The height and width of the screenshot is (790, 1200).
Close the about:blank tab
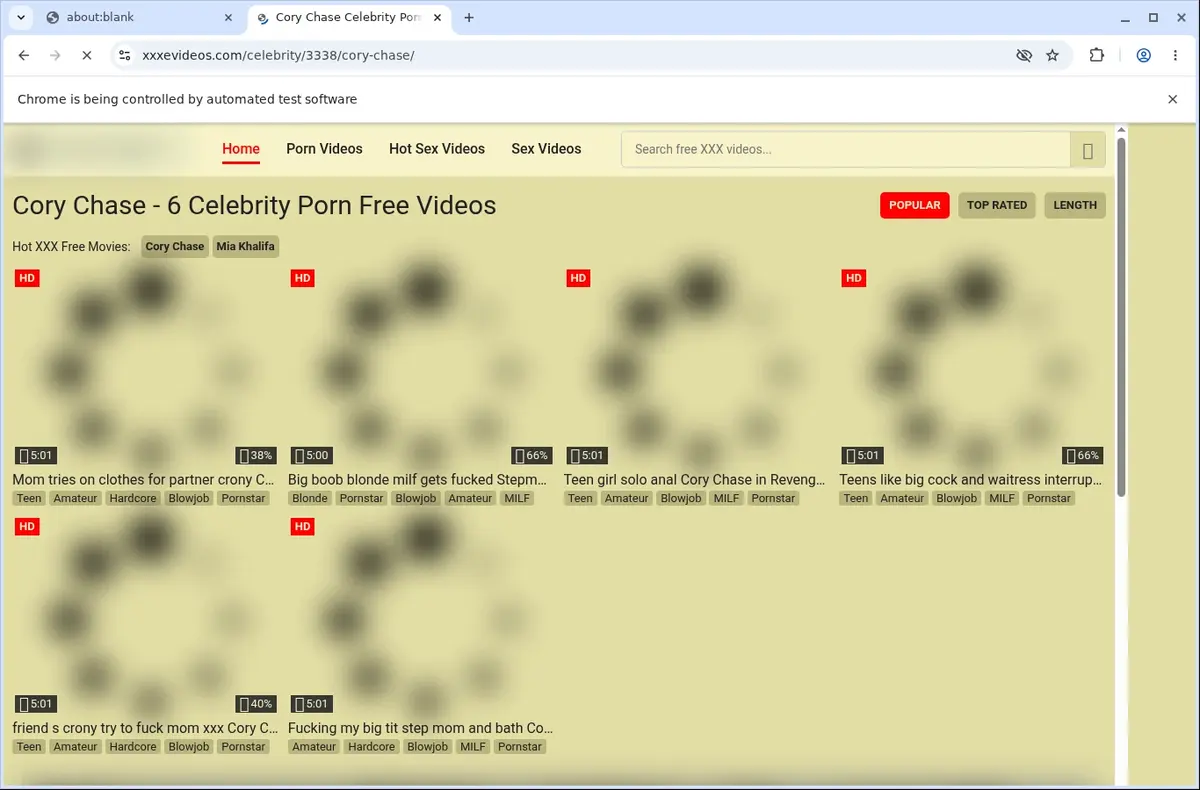[229, 17]
